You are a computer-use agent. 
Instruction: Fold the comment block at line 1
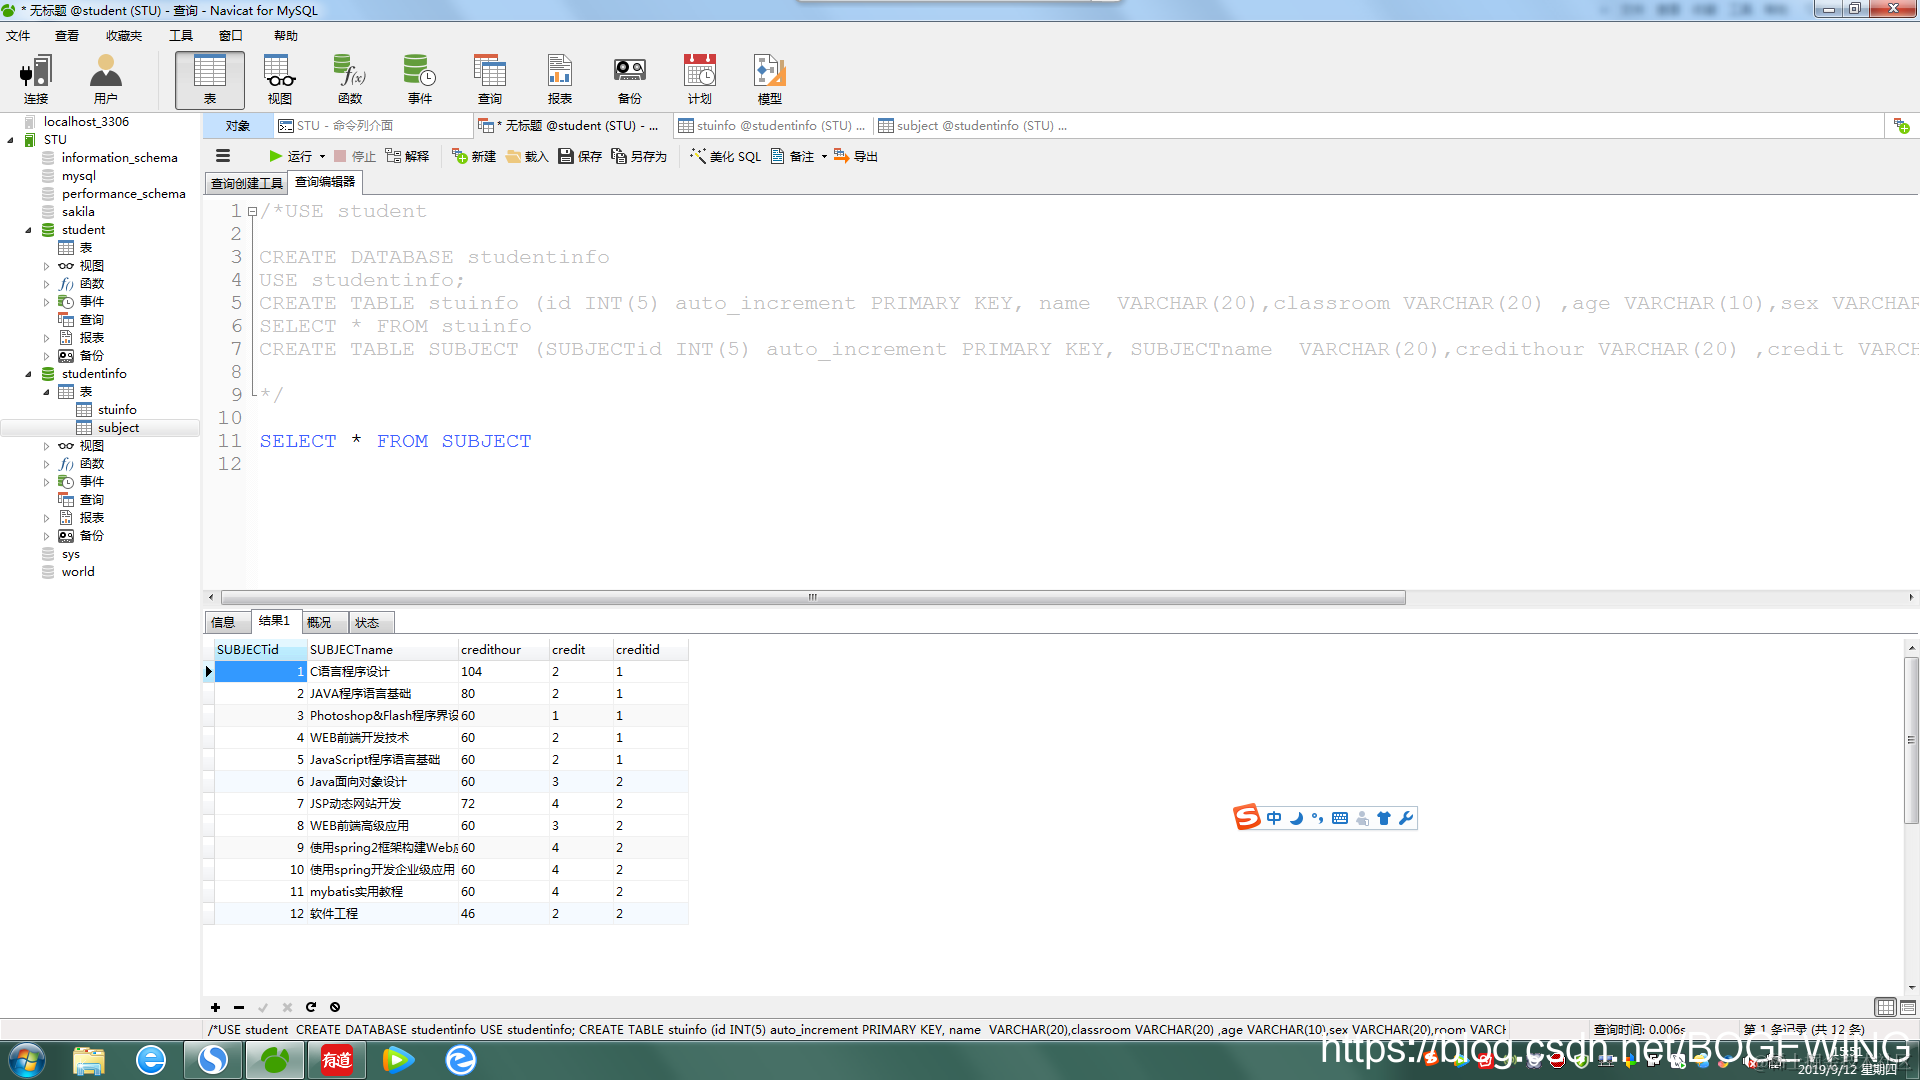(x=253, y=212)
